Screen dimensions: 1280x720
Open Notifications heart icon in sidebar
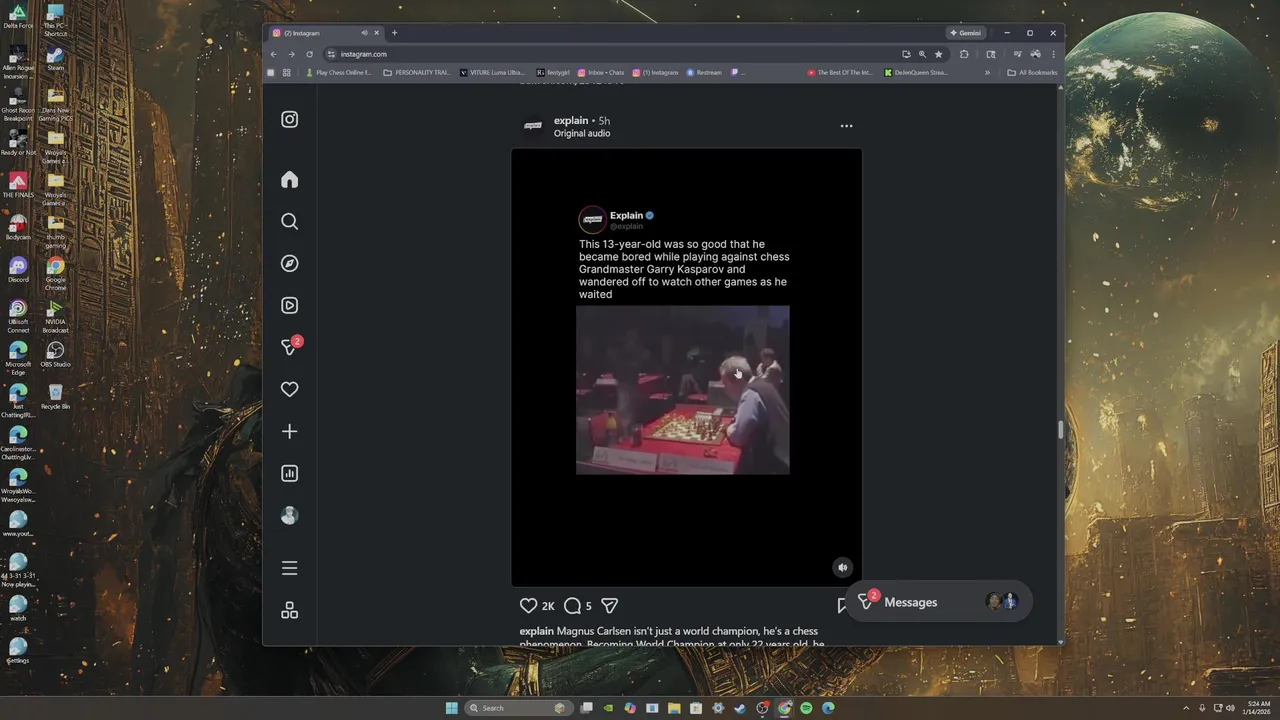click(x=289, y=390)
